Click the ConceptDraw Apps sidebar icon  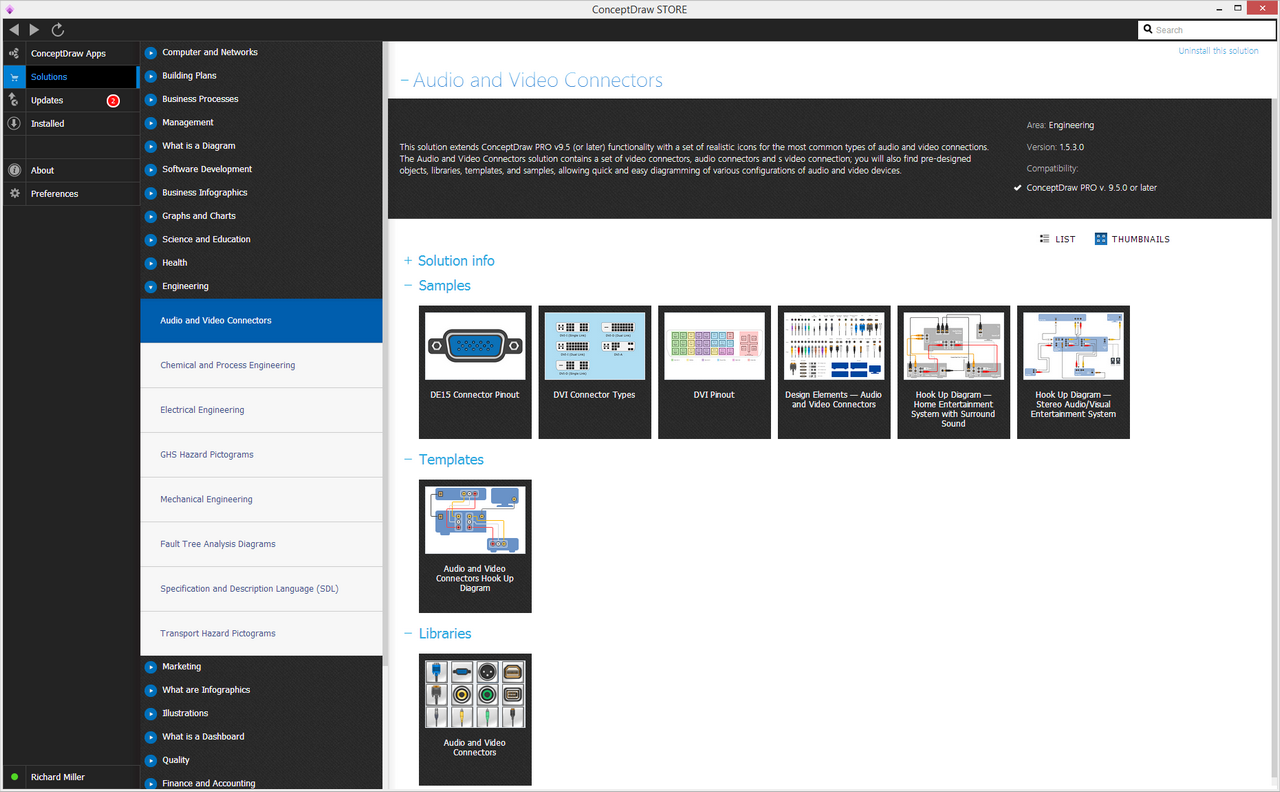(14, 53)
